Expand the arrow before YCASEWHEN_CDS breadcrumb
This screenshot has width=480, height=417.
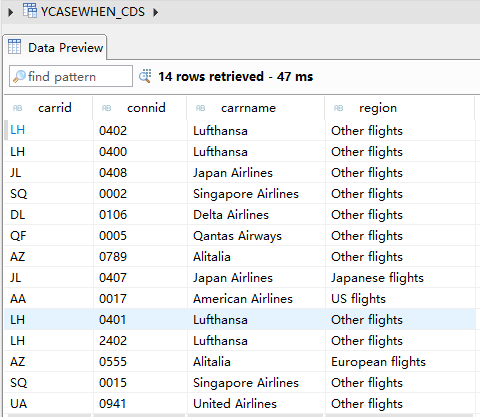click(x=11, y=13)
